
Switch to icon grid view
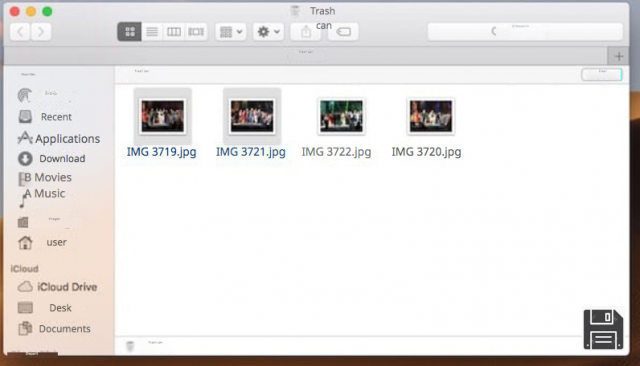(x=130, y=31)
